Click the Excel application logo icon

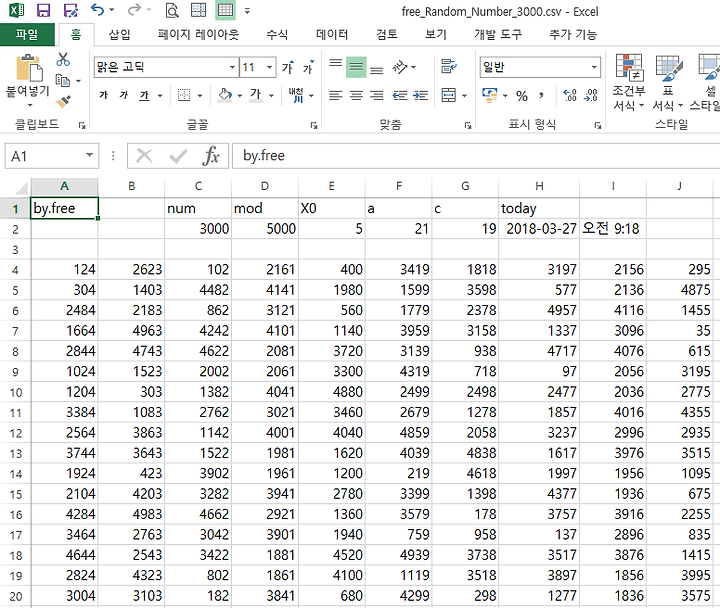17,10
